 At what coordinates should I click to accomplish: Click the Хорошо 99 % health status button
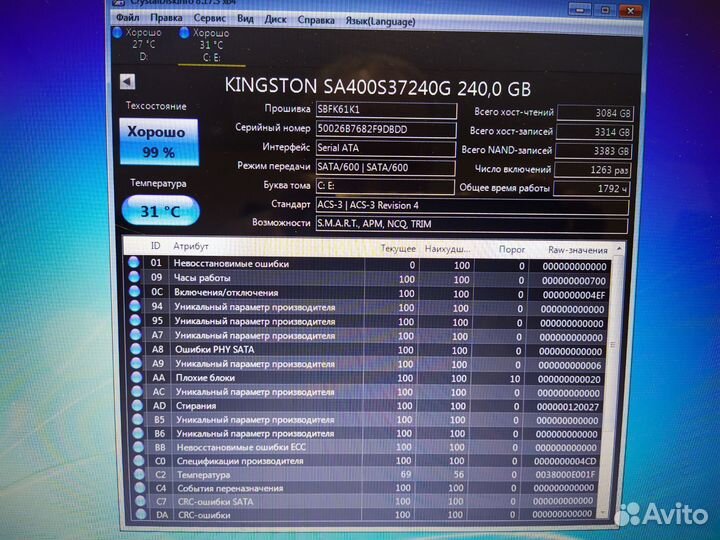pos(158,141)
